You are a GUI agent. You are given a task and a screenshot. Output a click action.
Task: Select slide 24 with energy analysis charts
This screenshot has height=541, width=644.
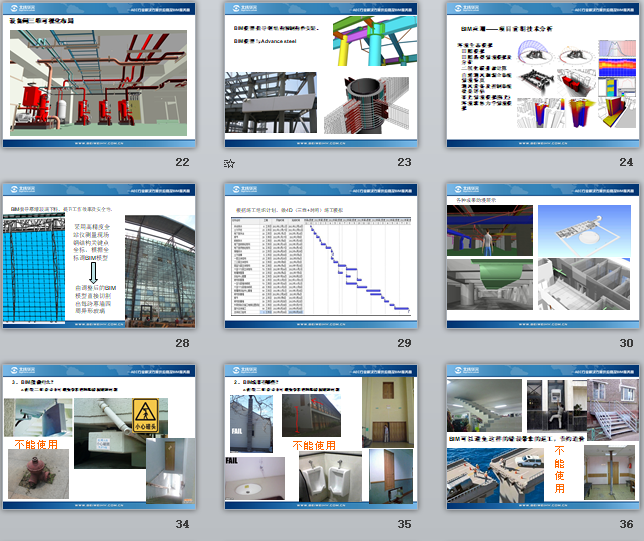click(543, 75)
